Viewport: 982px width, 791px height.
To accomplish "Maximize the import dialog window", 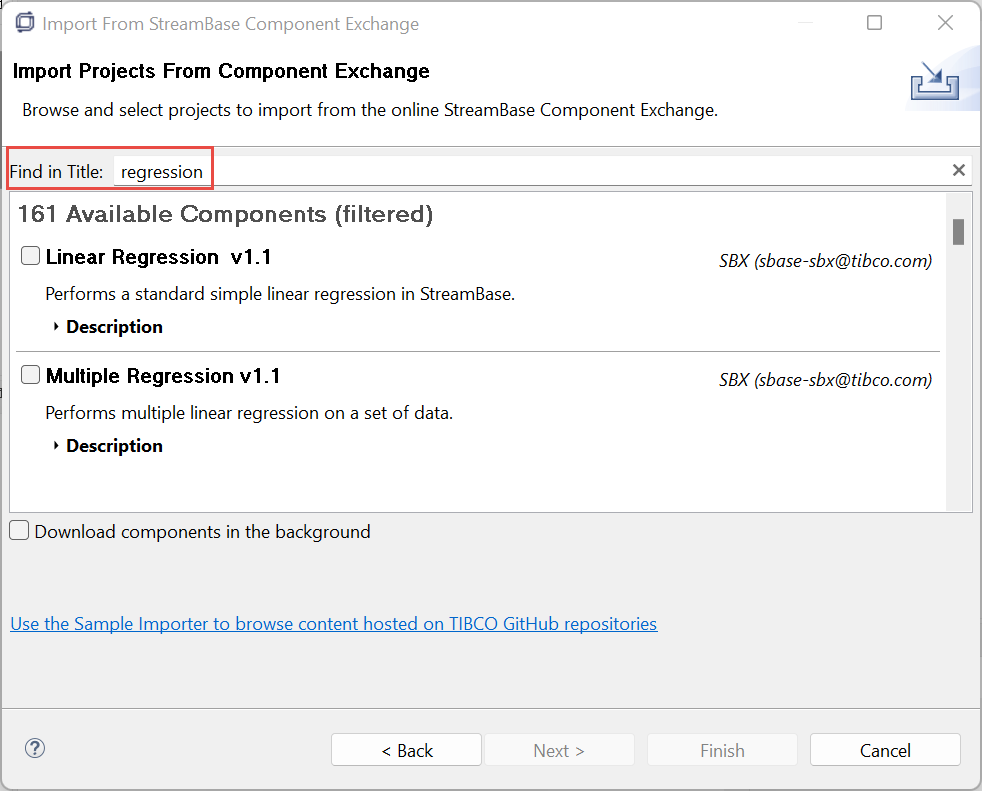I will (874, 23).
